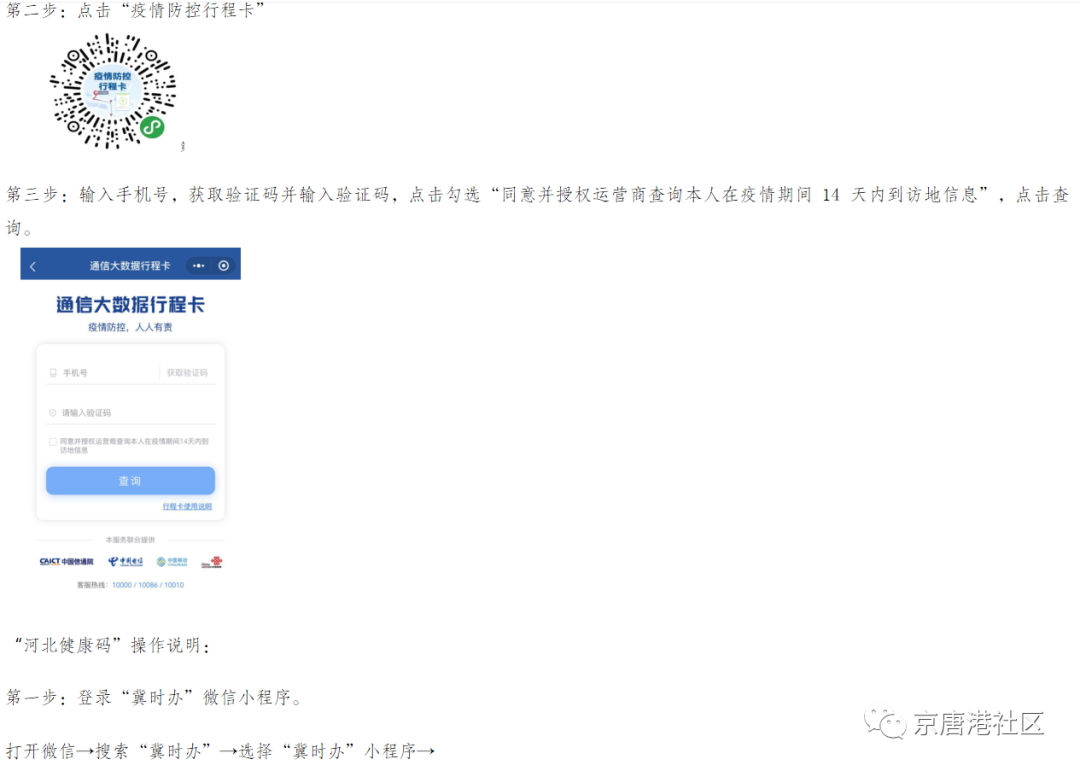The image size is (1080, 771).
Task: Click the 10000 / 10086 / 10010 hotline numbers
Action: coord(148,585)
